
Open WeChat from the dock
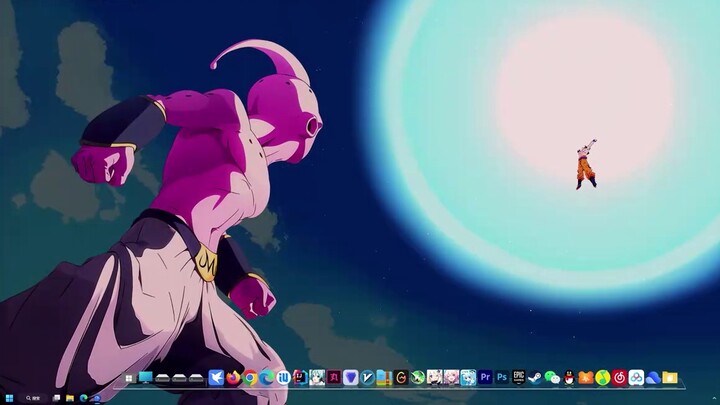point(552,377)
